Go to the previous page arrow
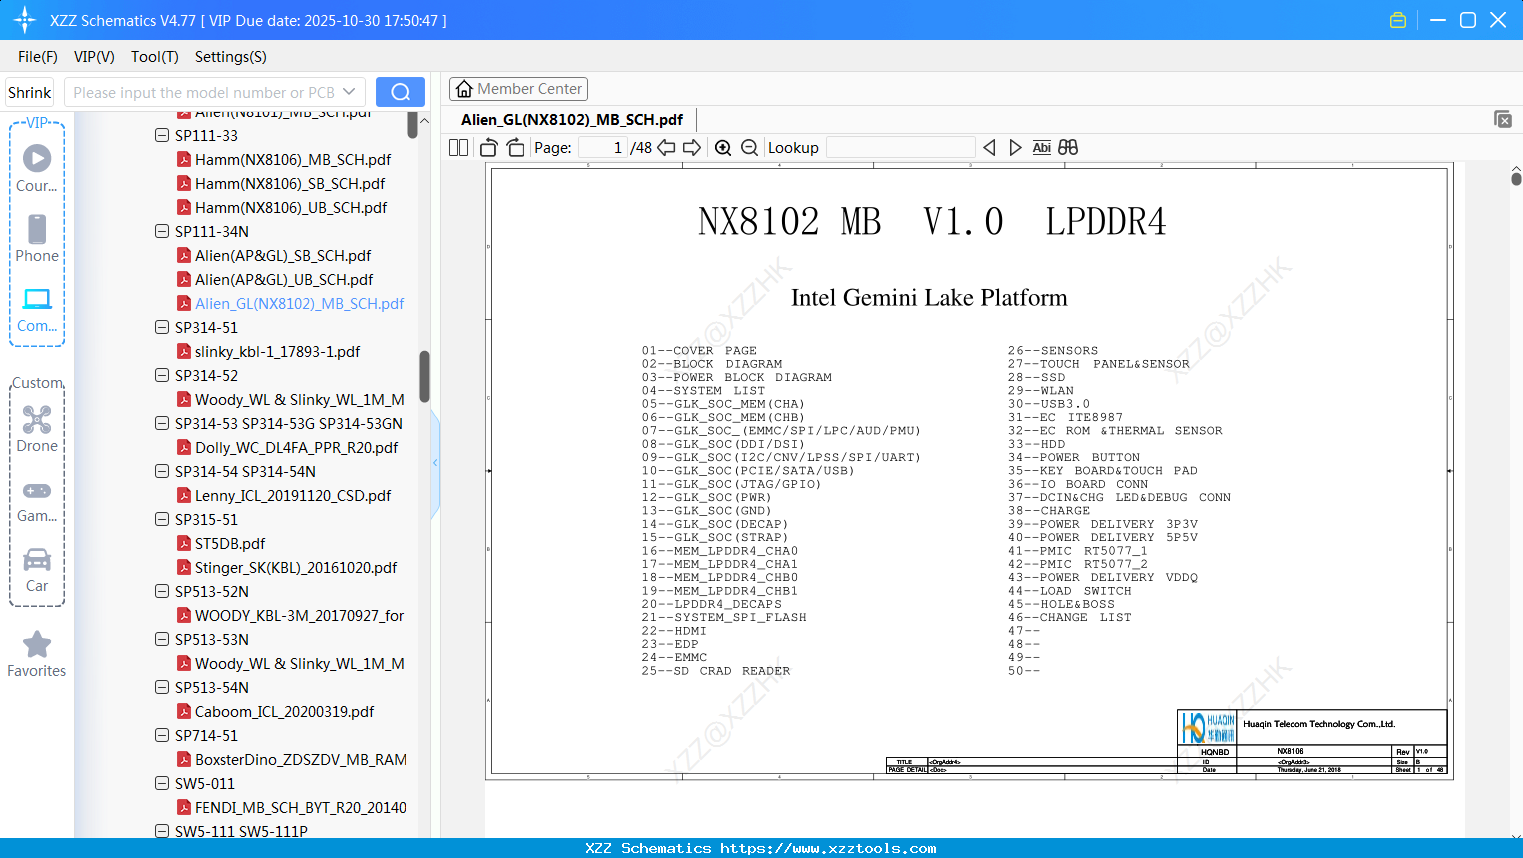Viewport: 1523px width, 858px height. point(666,148)
